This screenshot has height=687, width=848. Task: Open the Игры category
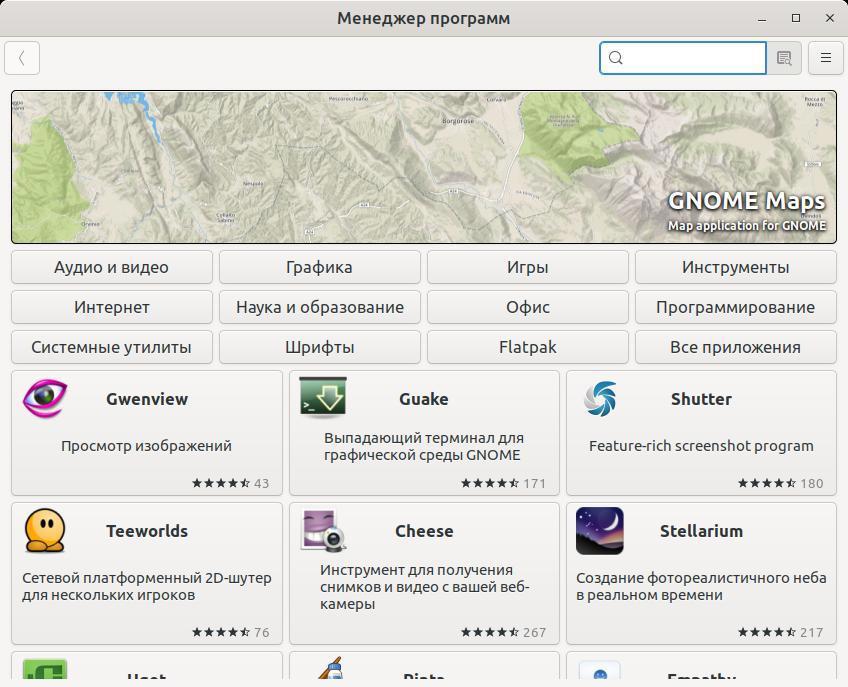pyautogui.click(x=528, y=267)
